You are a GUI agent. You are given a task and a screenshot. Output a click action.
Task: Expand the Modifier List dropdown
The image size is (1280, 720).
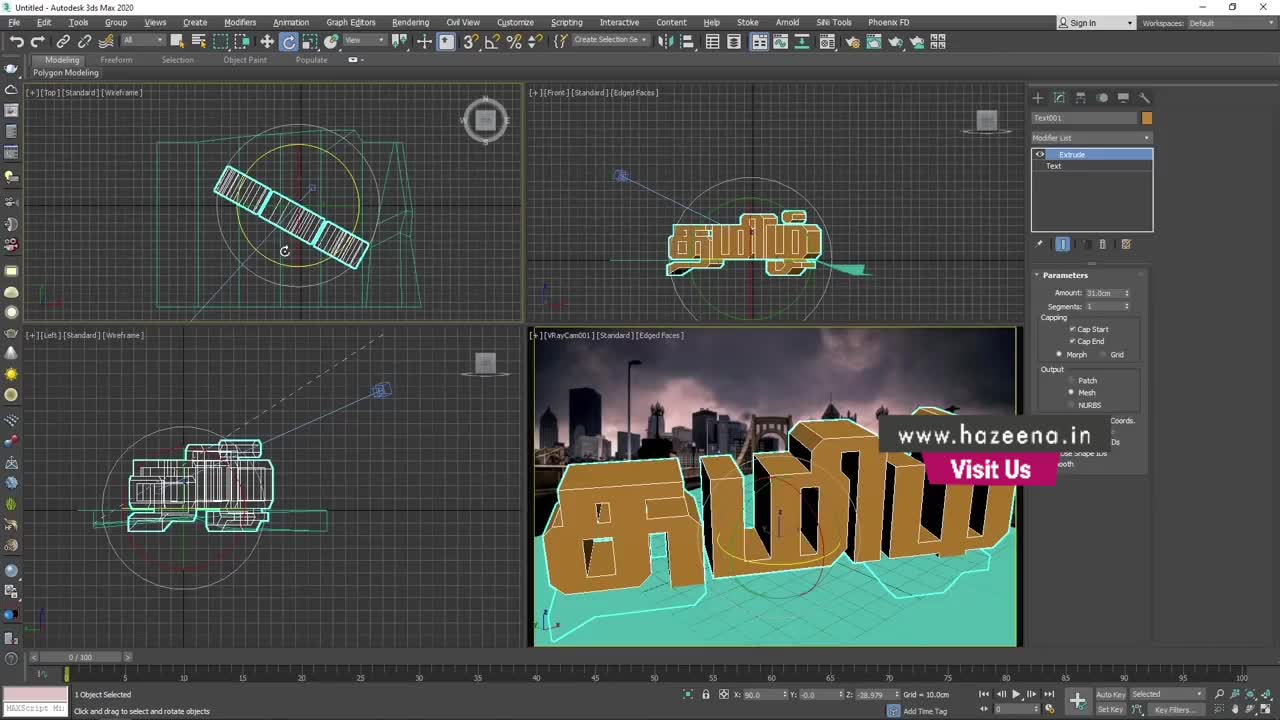pyautogui.click(x=1091, y=137)
